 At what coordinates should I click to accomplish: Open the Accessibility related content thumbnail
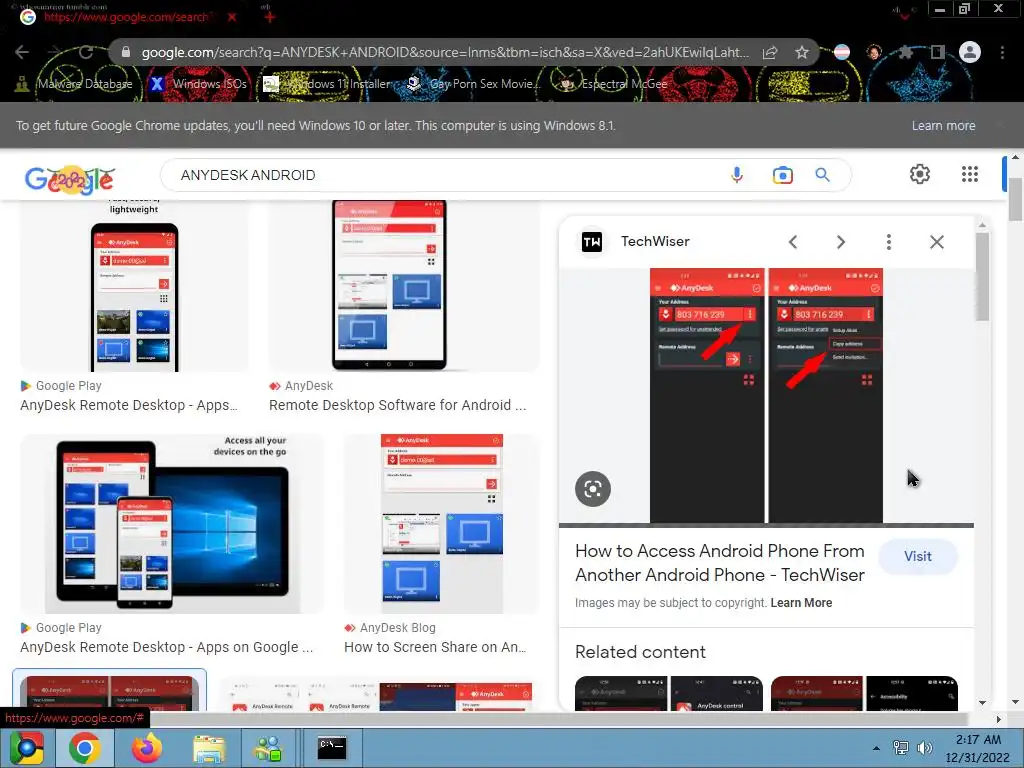click(912, 694)
